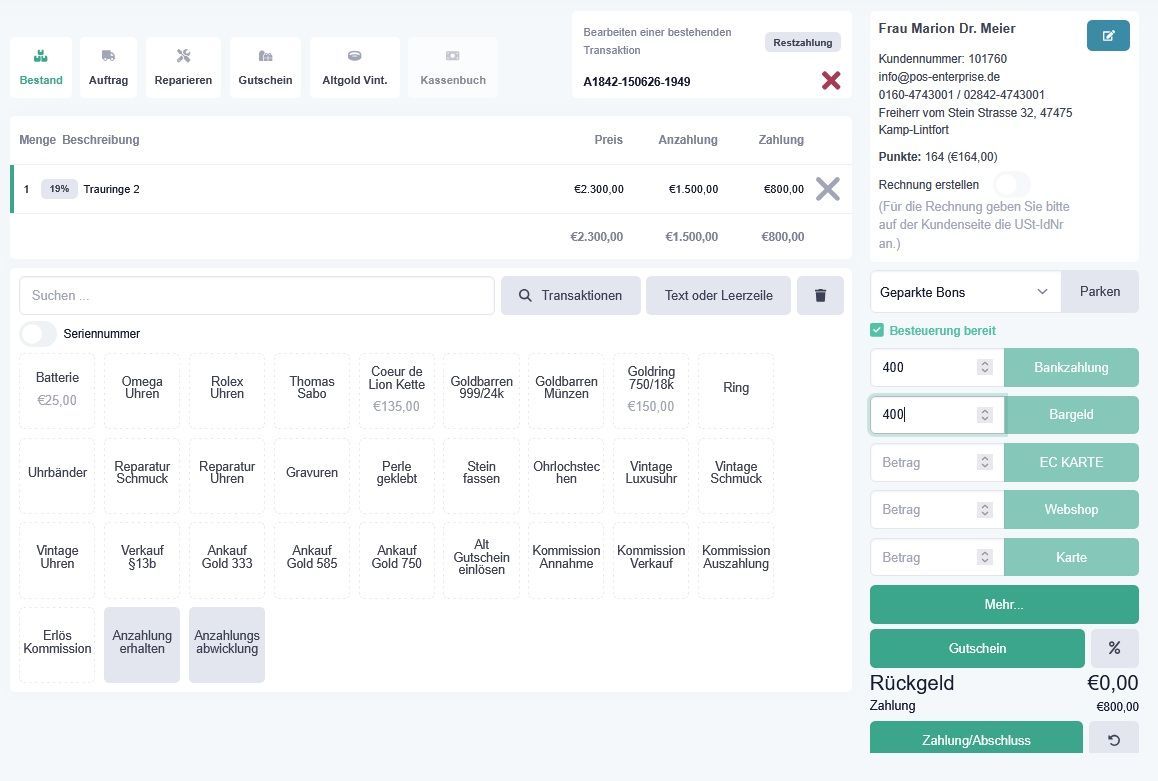Click the percent discount button
This screenshot has height=781, width=1158.
tap(1114, 648)
